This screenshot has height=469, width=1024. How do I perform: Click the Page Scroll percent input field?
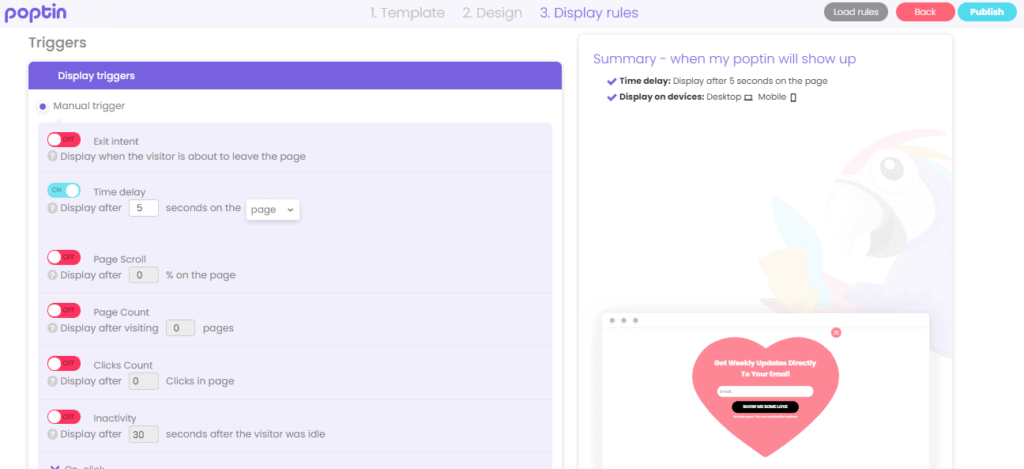click(x=144, y=275)
